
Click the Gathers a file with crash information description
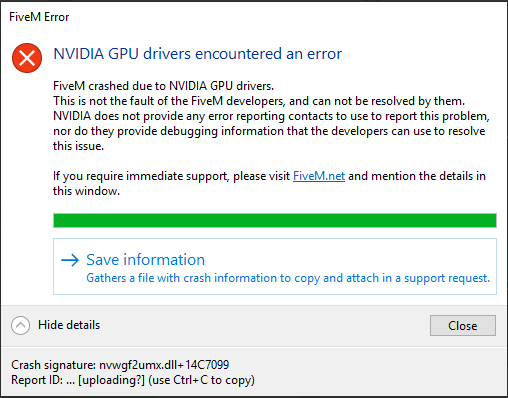tap(288, 278)
